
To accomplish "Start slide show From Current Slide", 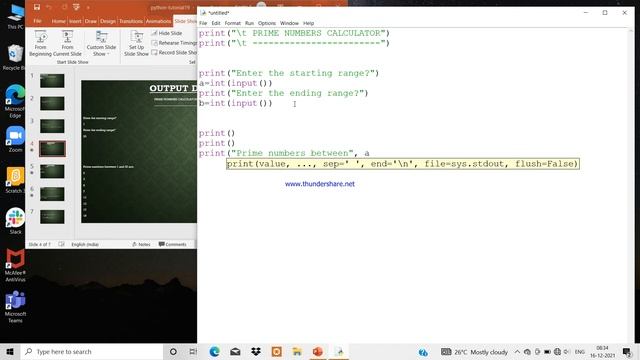I will click(67, 43).
